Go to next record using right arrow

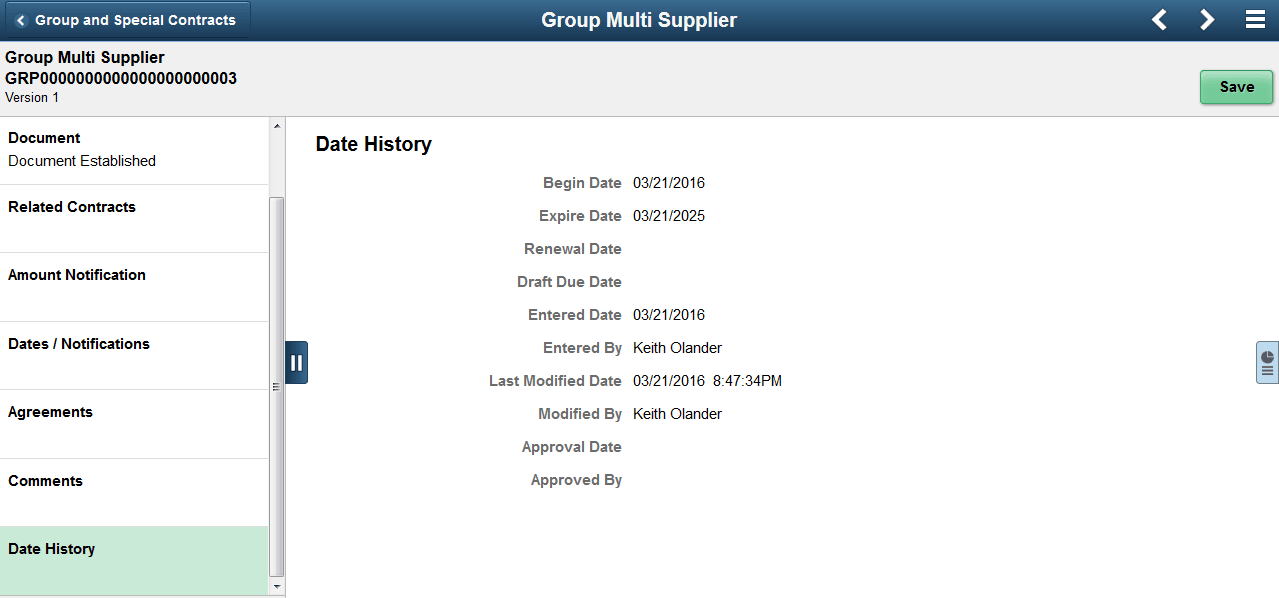1207,19
